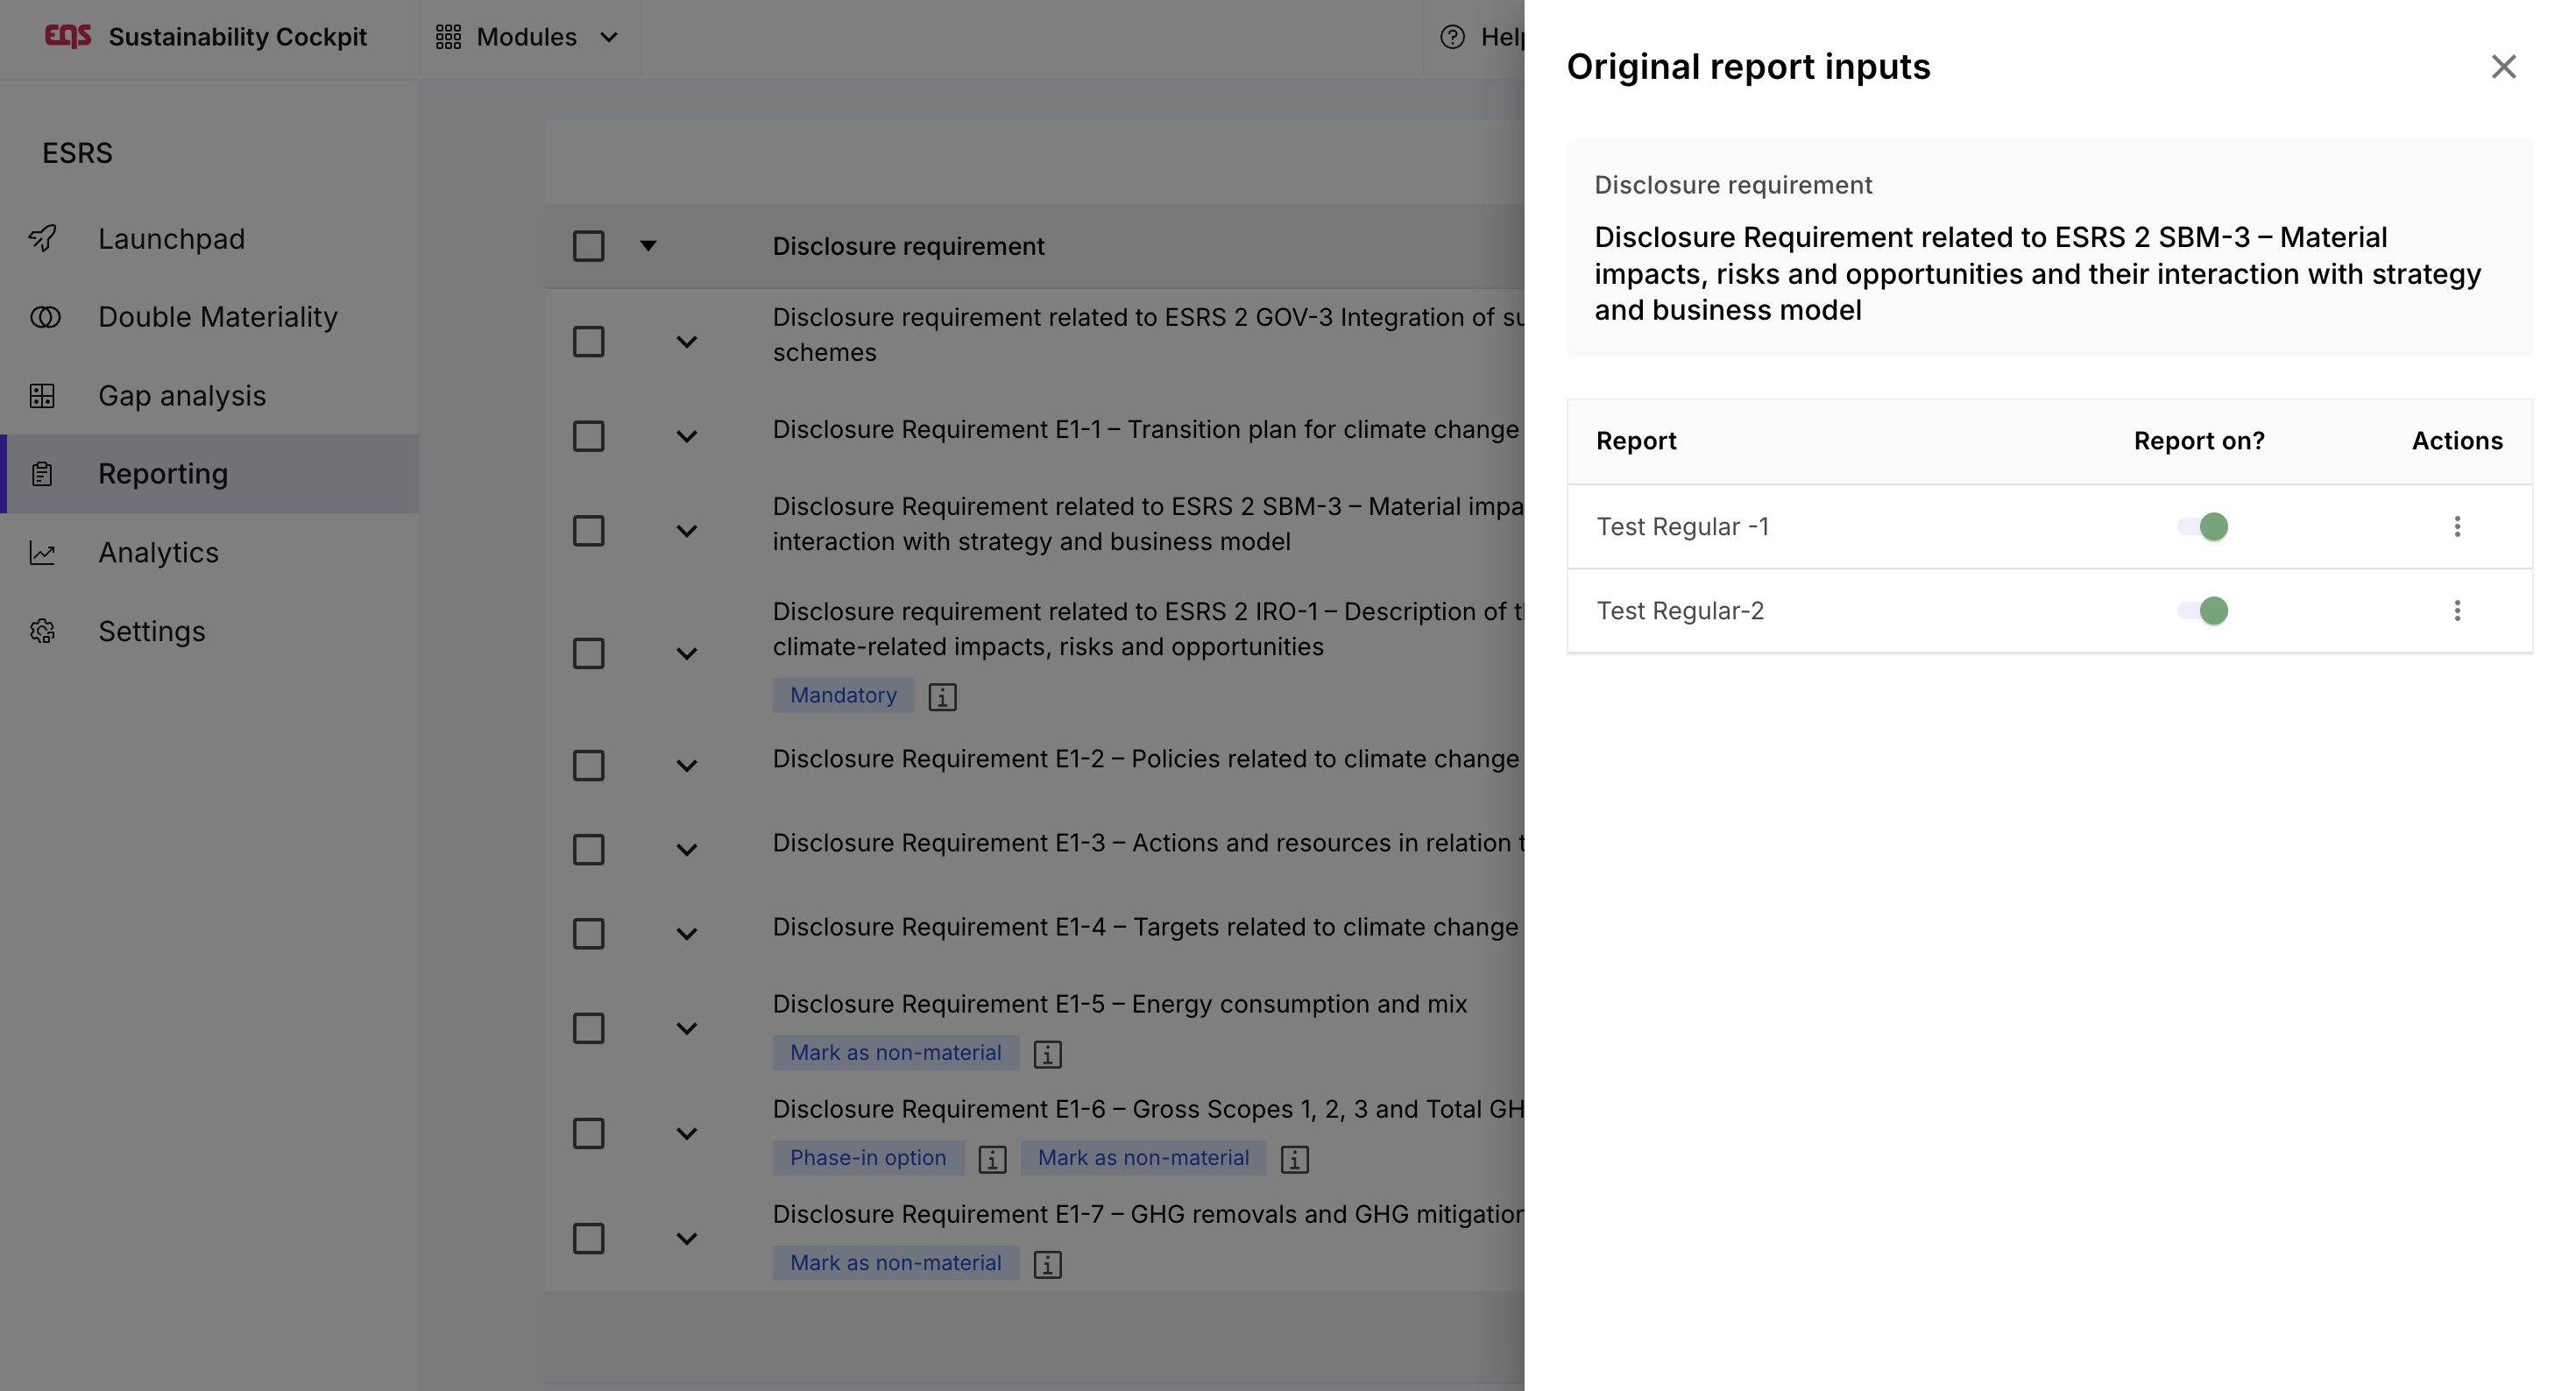Check the E1-1 Transition plan row checkbox
Screen dimensions: 2576x1391
[x=588, y=437]
